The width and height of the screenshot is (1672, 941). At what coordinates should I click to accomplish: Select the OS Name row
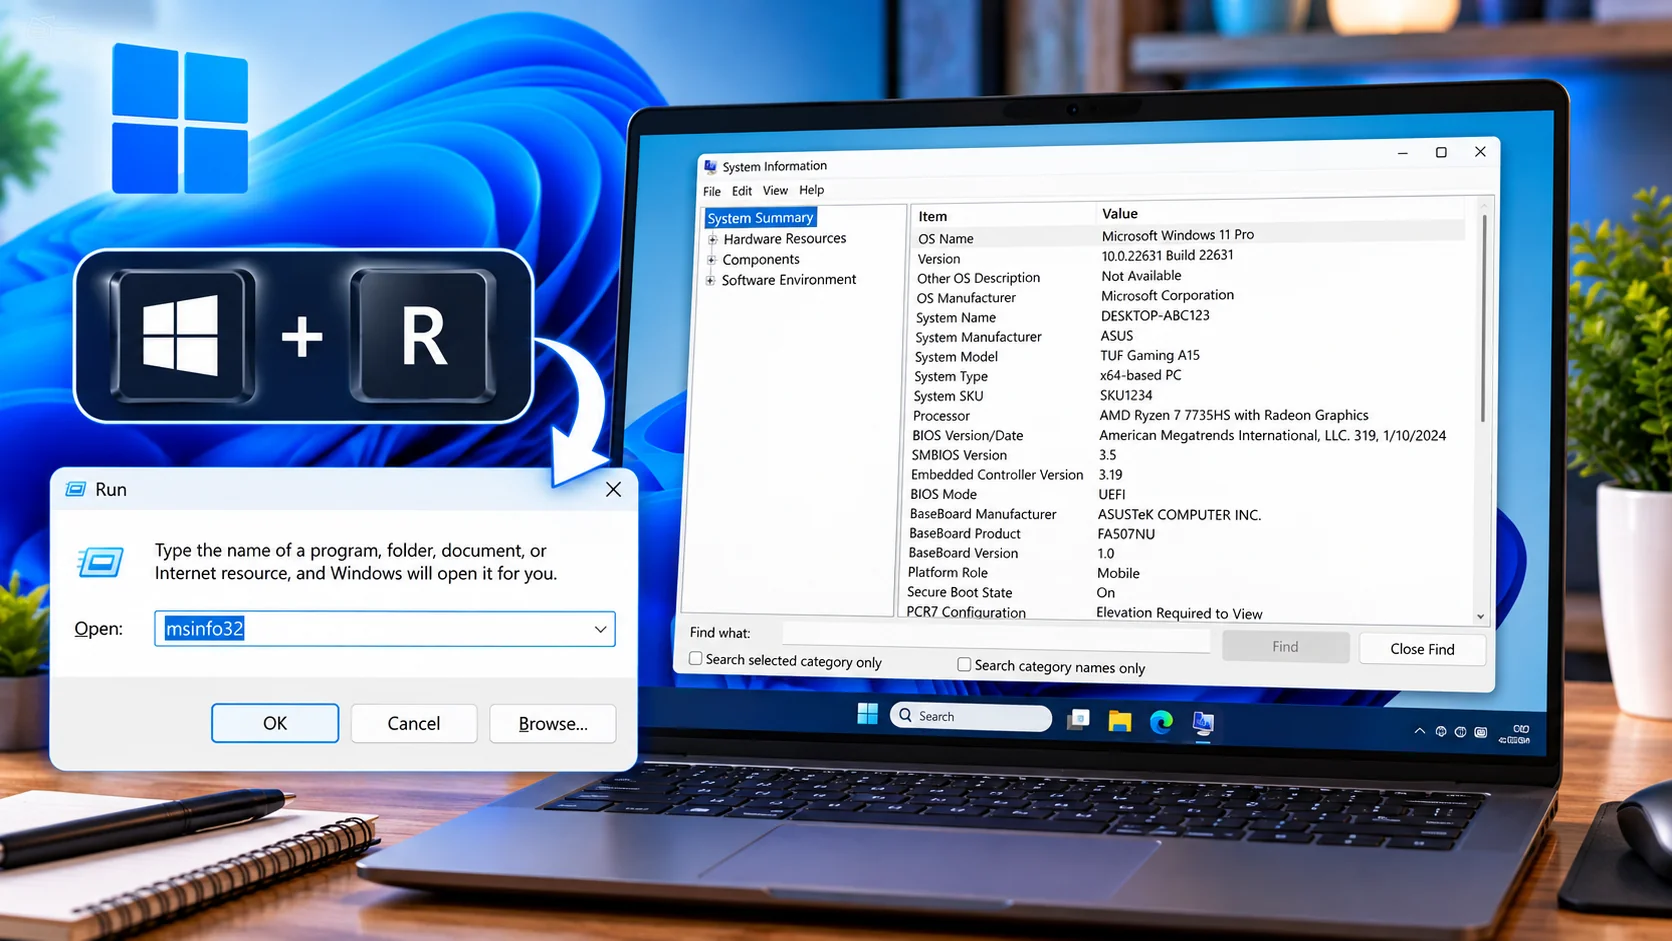click(x=1188, y=237)
